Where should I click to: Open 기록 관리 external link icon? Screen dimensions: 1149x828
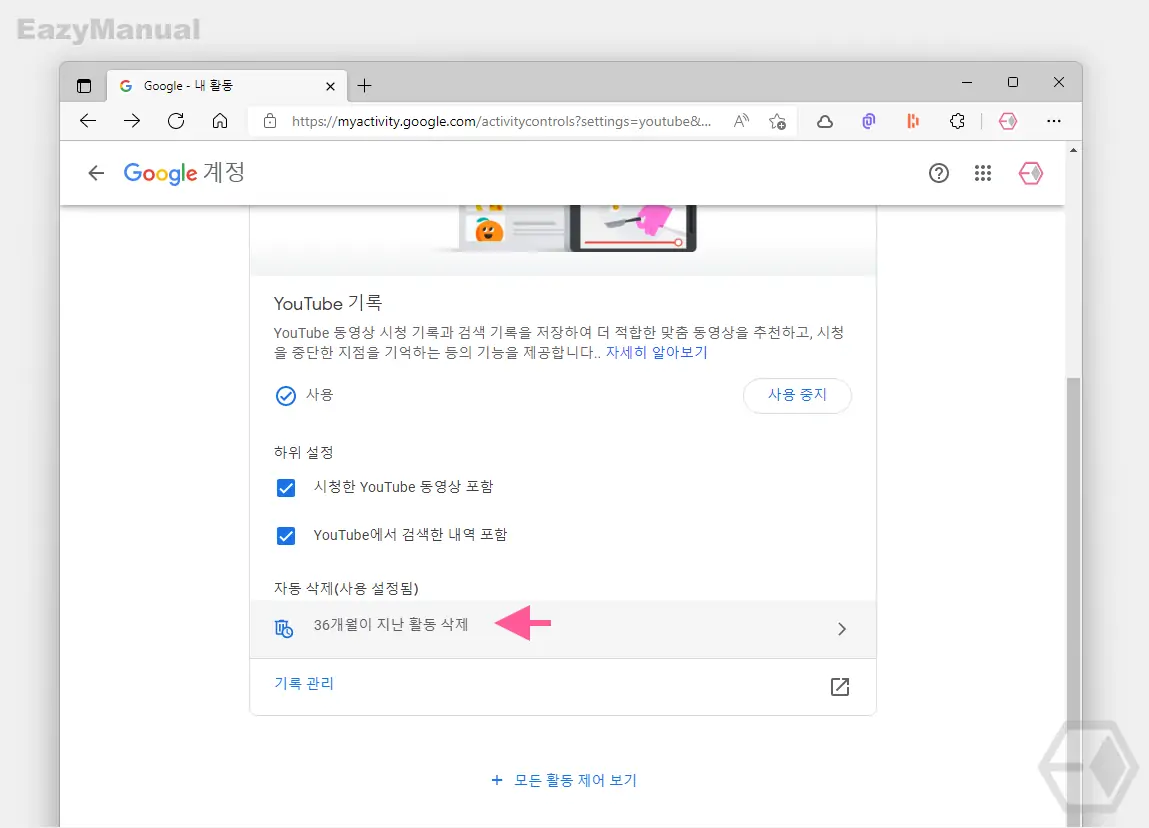tap(840, 687)
